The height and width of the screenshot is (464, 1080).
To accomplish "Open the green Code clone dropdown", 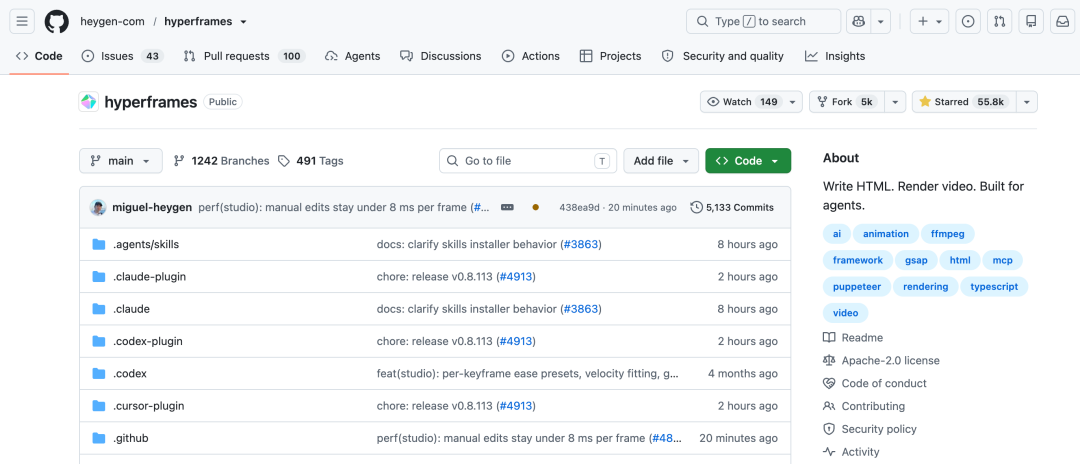I will (748, 161).
